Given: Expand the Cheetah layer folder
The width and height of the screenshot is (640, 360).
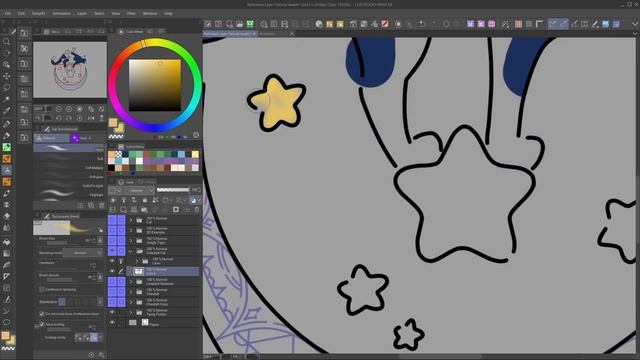Looking at the screenshot, I should coord(131,292).
